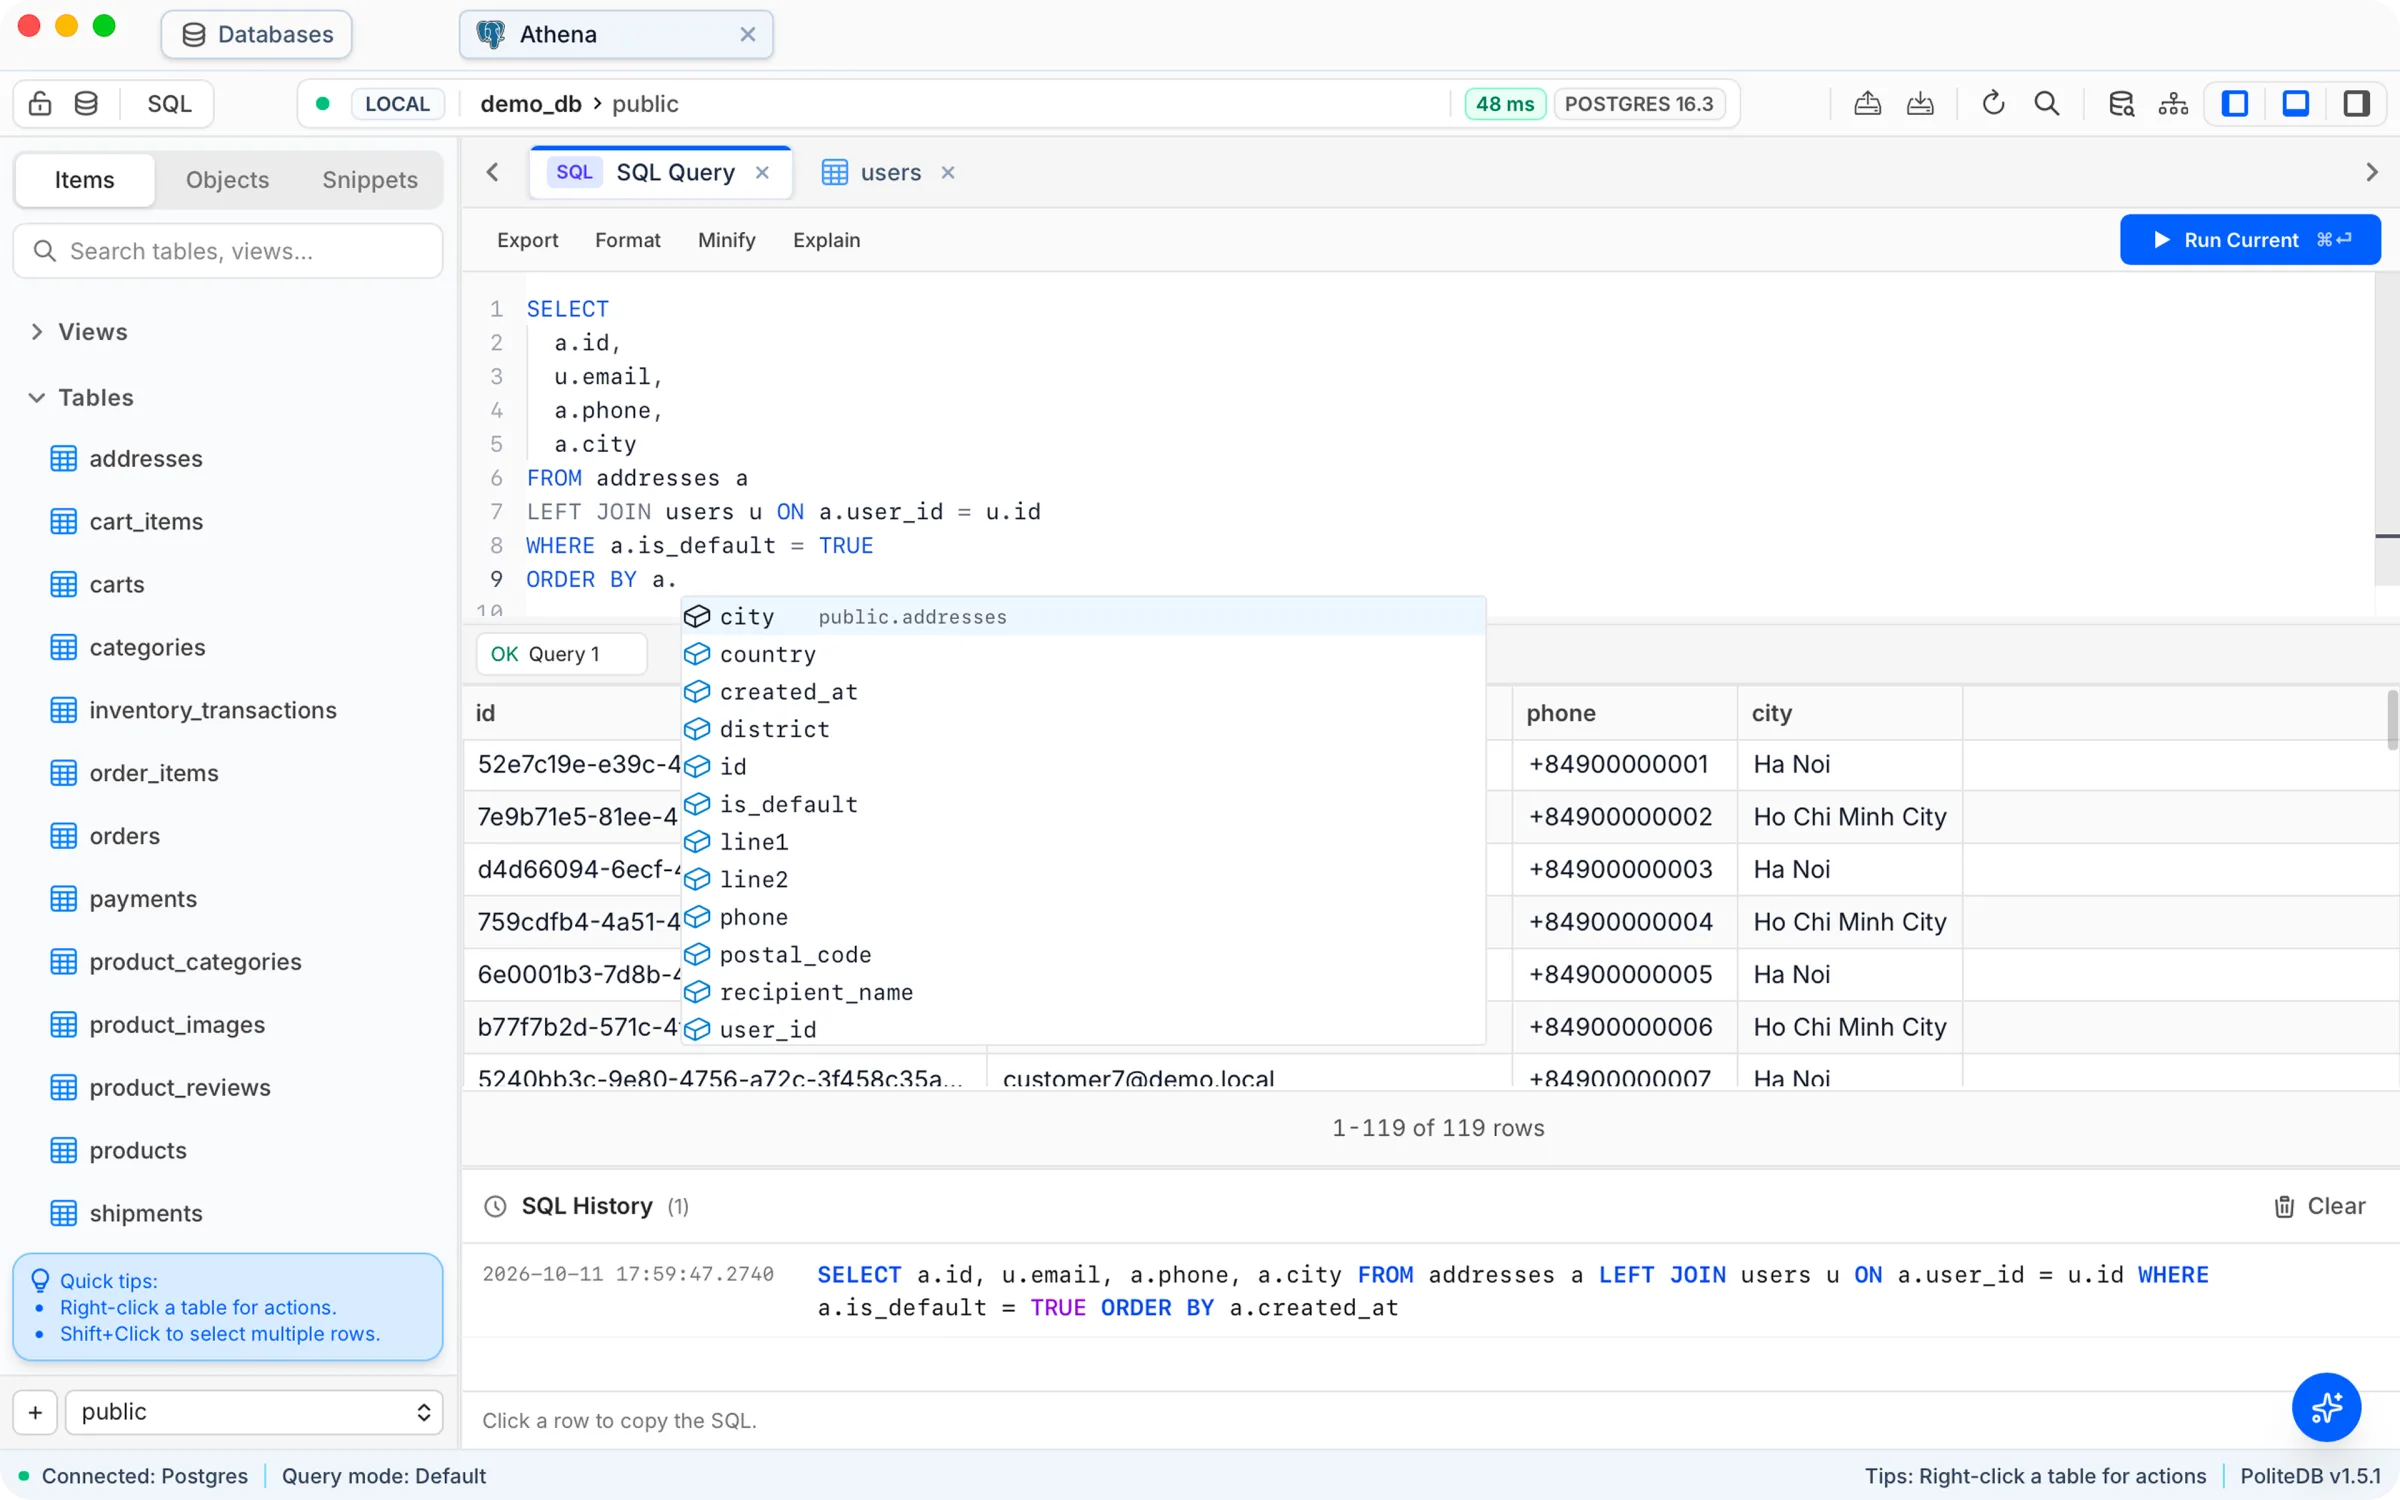
Task: Click the refresh icon
Action: [x=1993, y=104]
